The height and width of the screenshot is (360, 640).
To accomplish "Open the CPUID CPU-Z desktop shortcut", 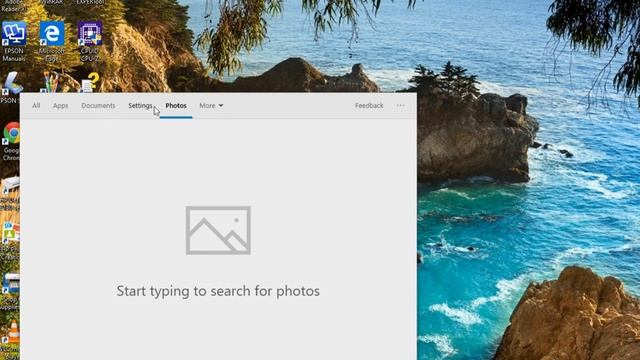I will [x=90, y=42].
